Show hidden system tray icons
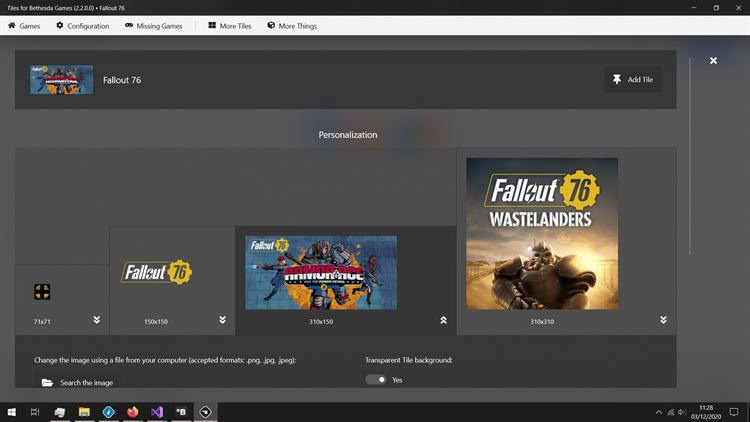The height and width of the screenshot is (422, 750). pos(659,412)
